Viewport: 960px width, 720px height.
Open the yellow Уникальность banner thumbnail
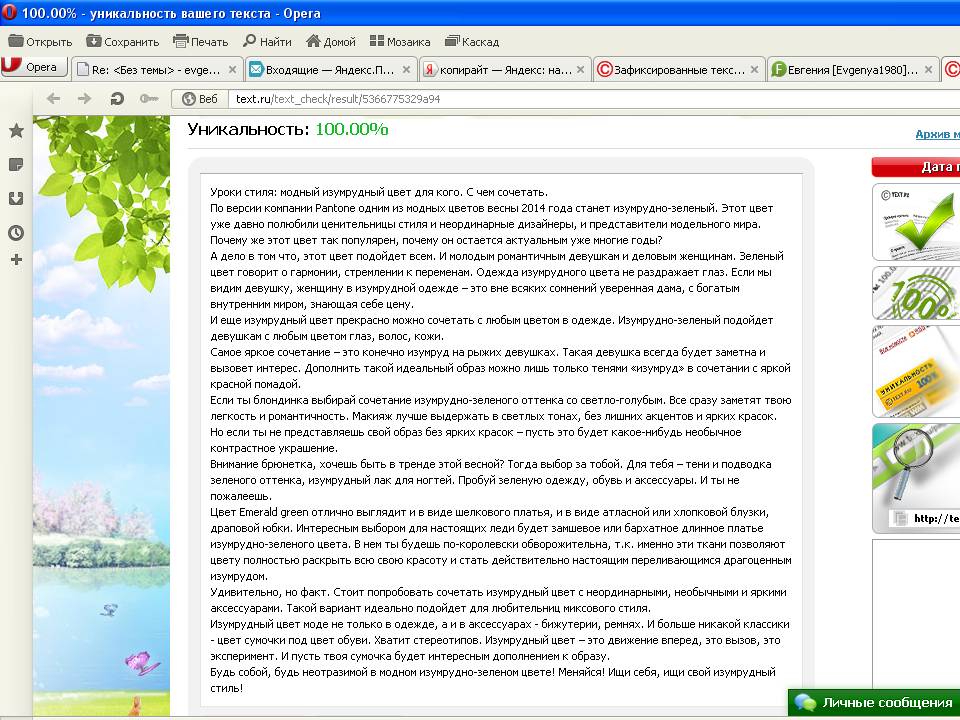pyautogui.click(x=916, y=371)
